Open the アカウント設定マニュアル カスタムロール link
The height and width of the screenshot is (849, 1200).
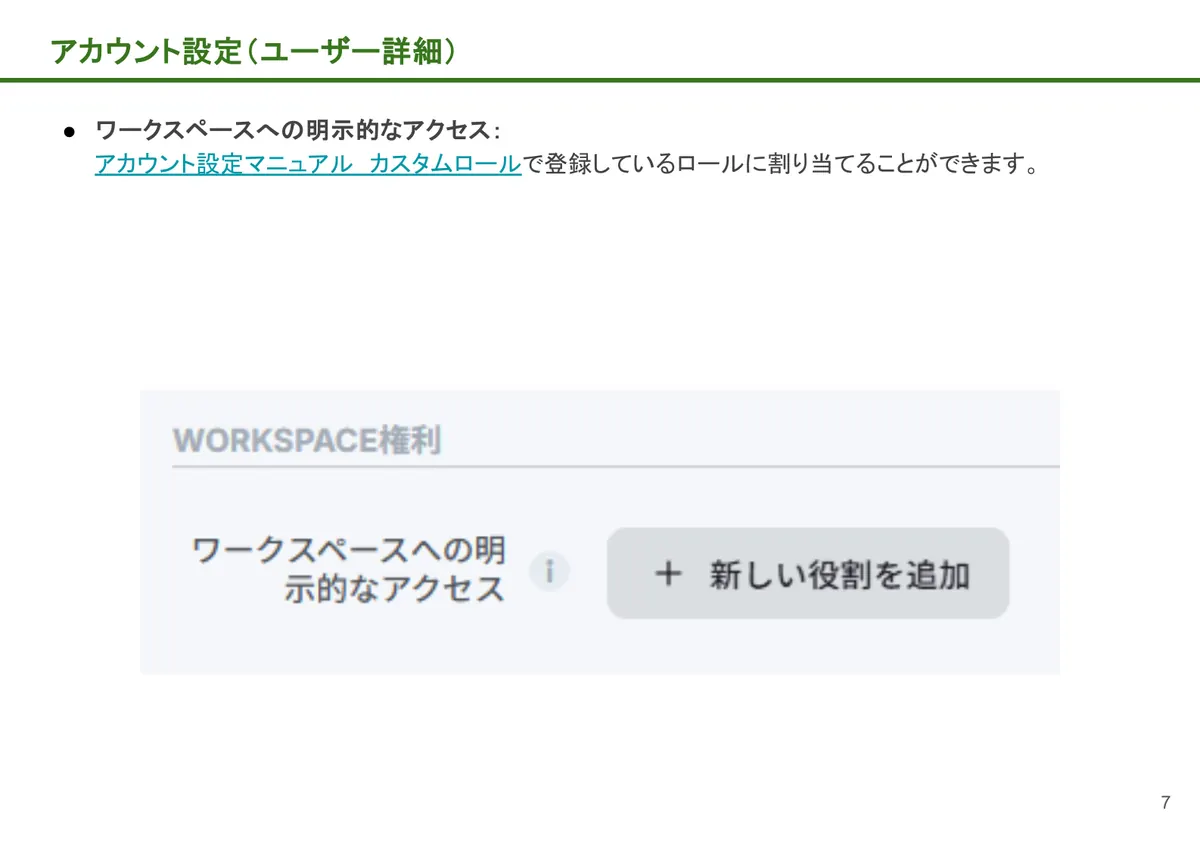(308, 164)
